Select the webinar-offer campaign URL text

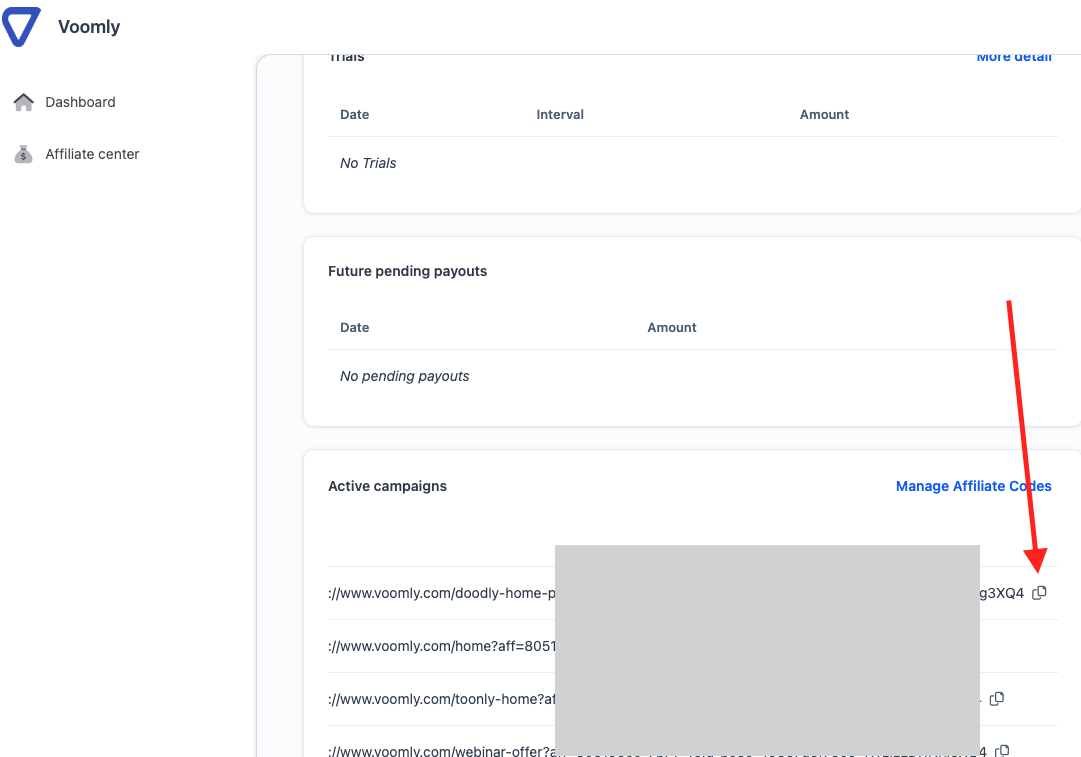441,751
